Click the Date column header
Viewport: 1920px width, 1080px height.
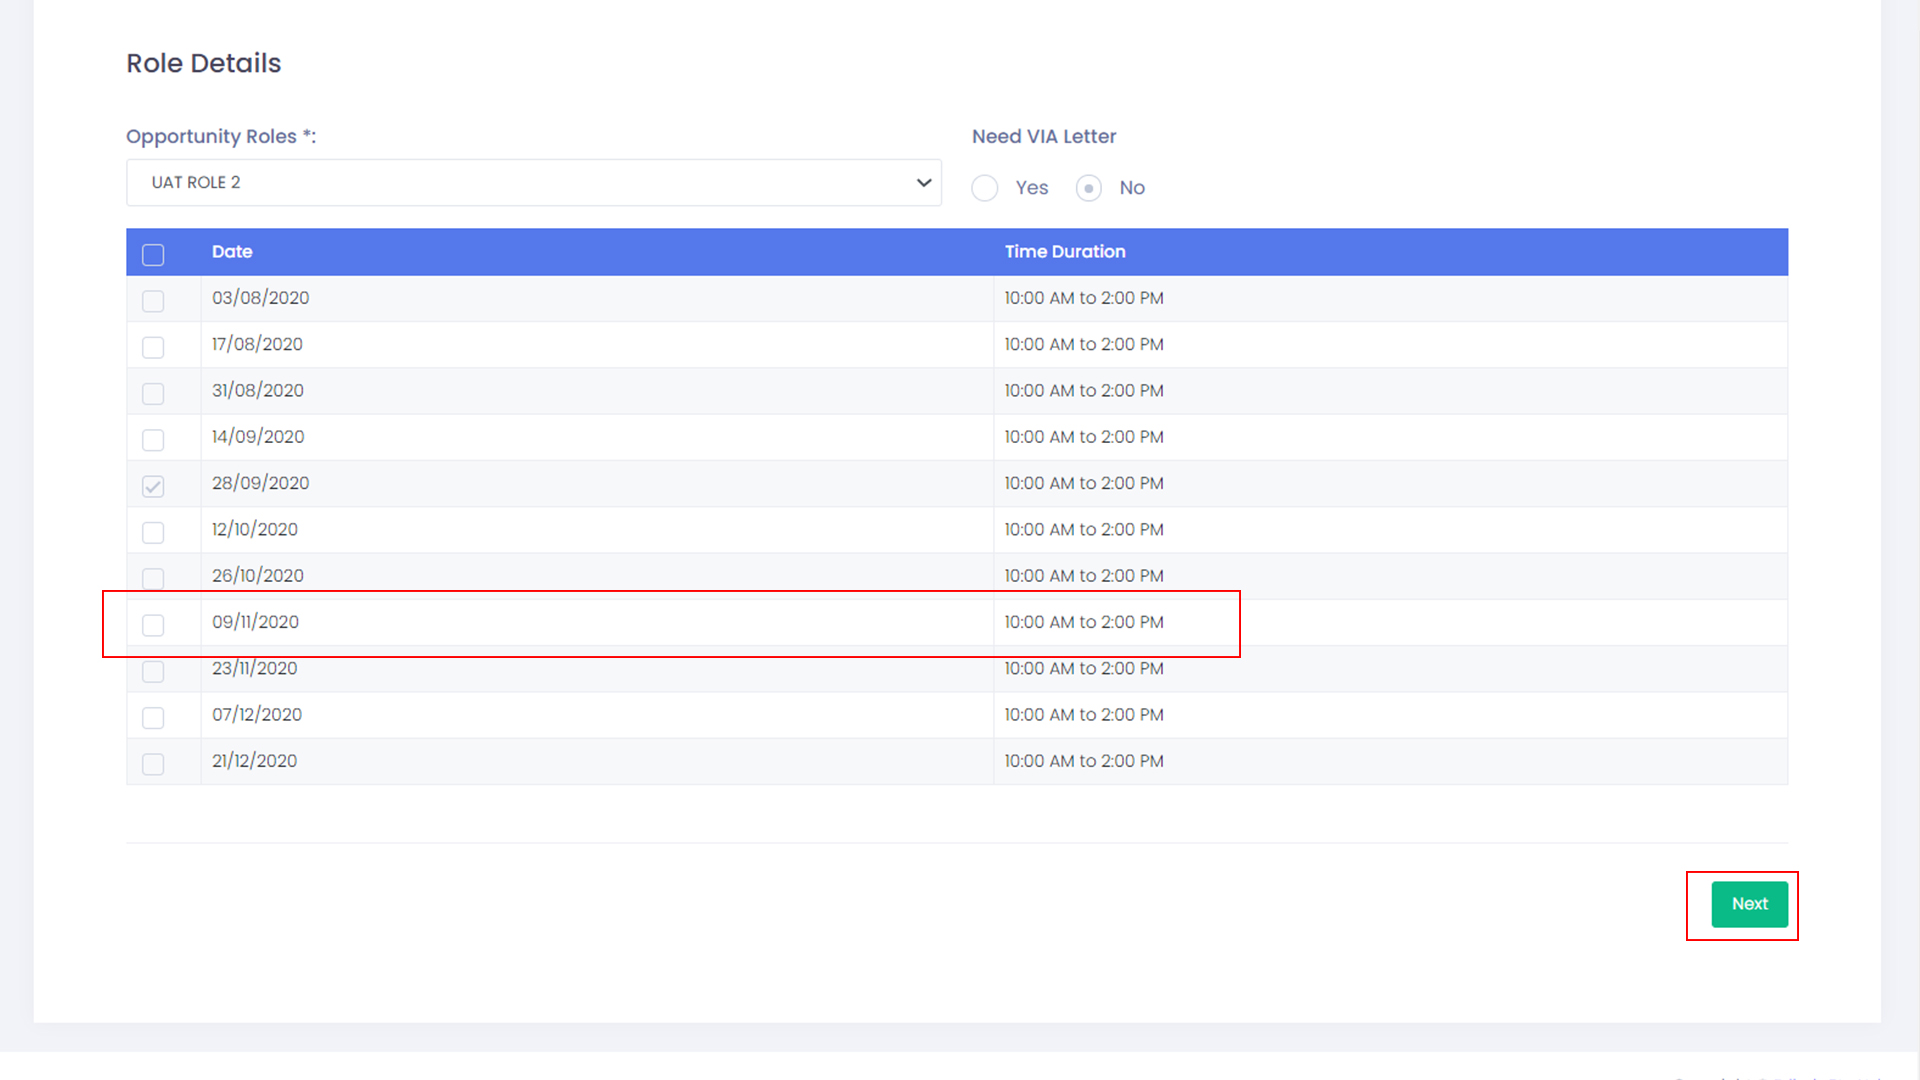pos(232,252)
